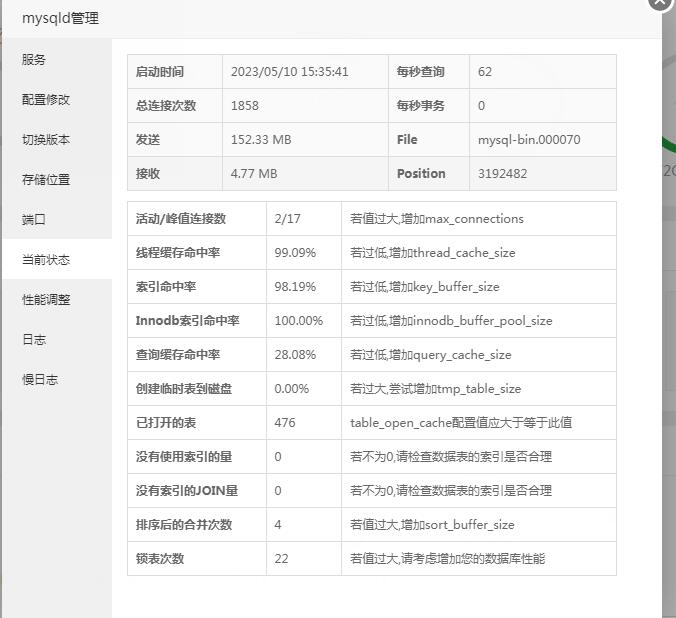Click the 0.00% temp tables to disk value
This screenshot has width=676, height=618.
[x=291, y=389]
